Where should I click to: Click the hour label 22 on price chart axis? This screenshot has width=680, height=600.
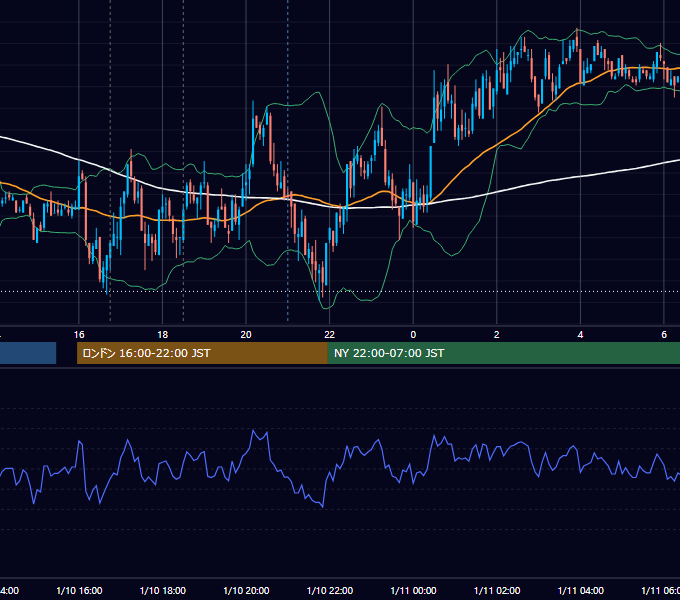click(x=330, y=335)
